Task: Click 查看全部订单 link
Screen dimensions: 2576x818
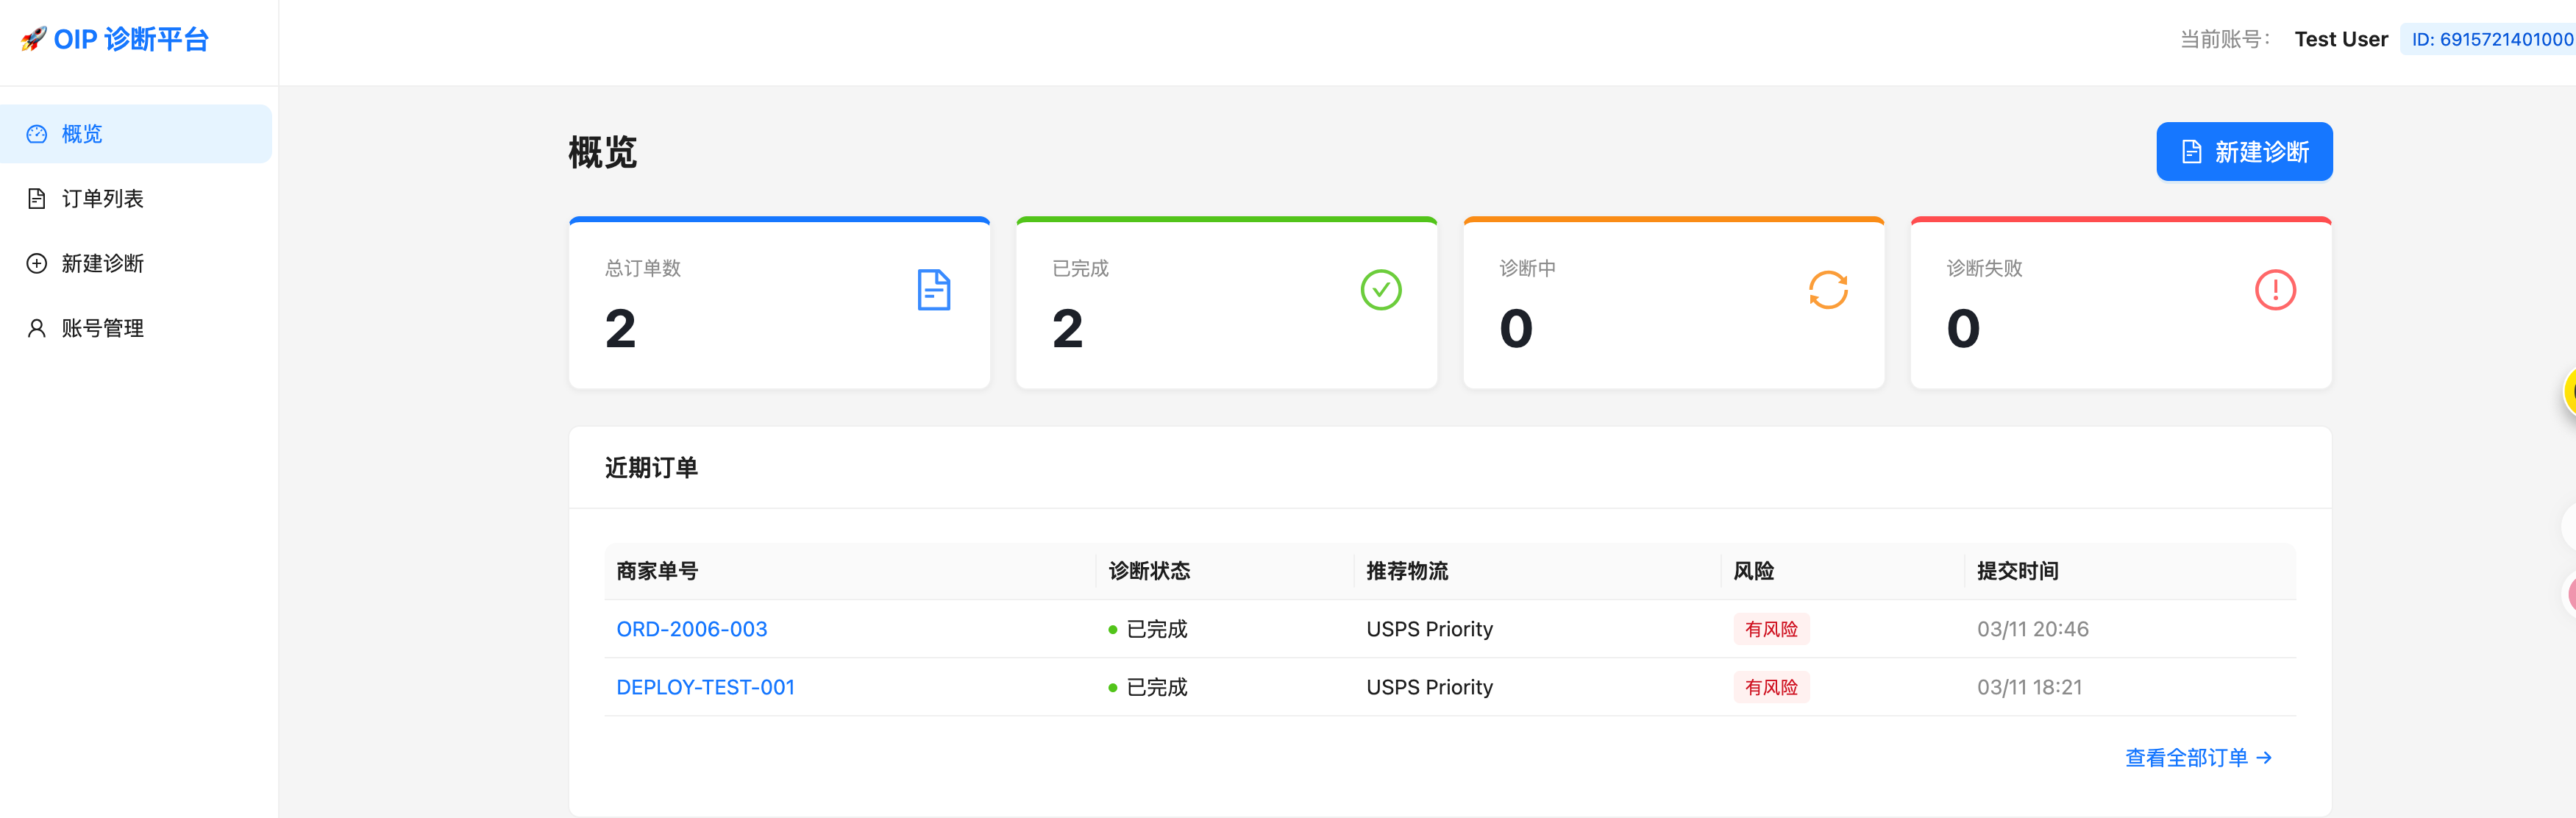Action: (x=2197, y=758)
